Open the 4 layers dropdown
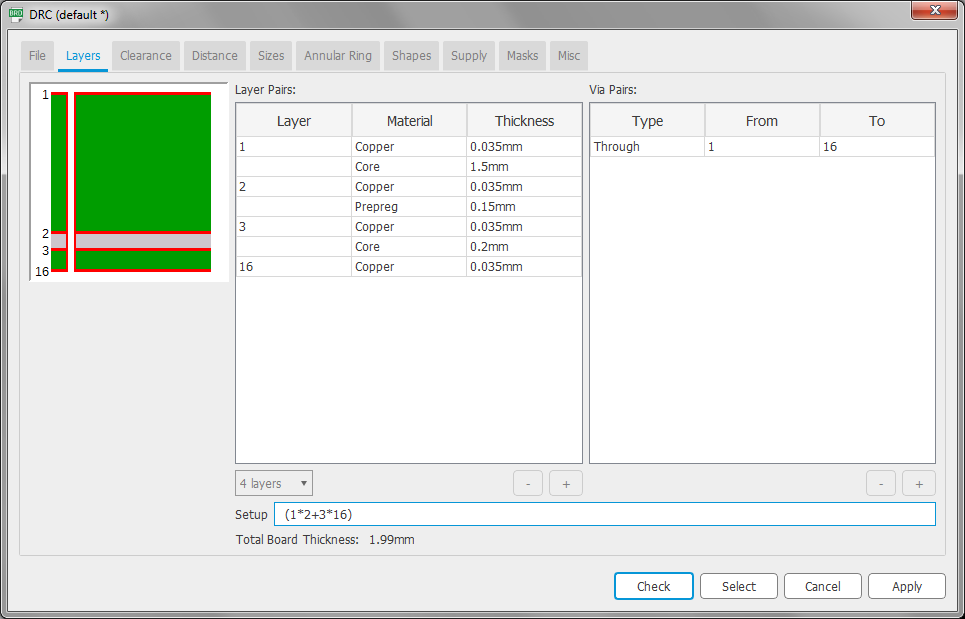965x619 pixels. pos(274,484)
